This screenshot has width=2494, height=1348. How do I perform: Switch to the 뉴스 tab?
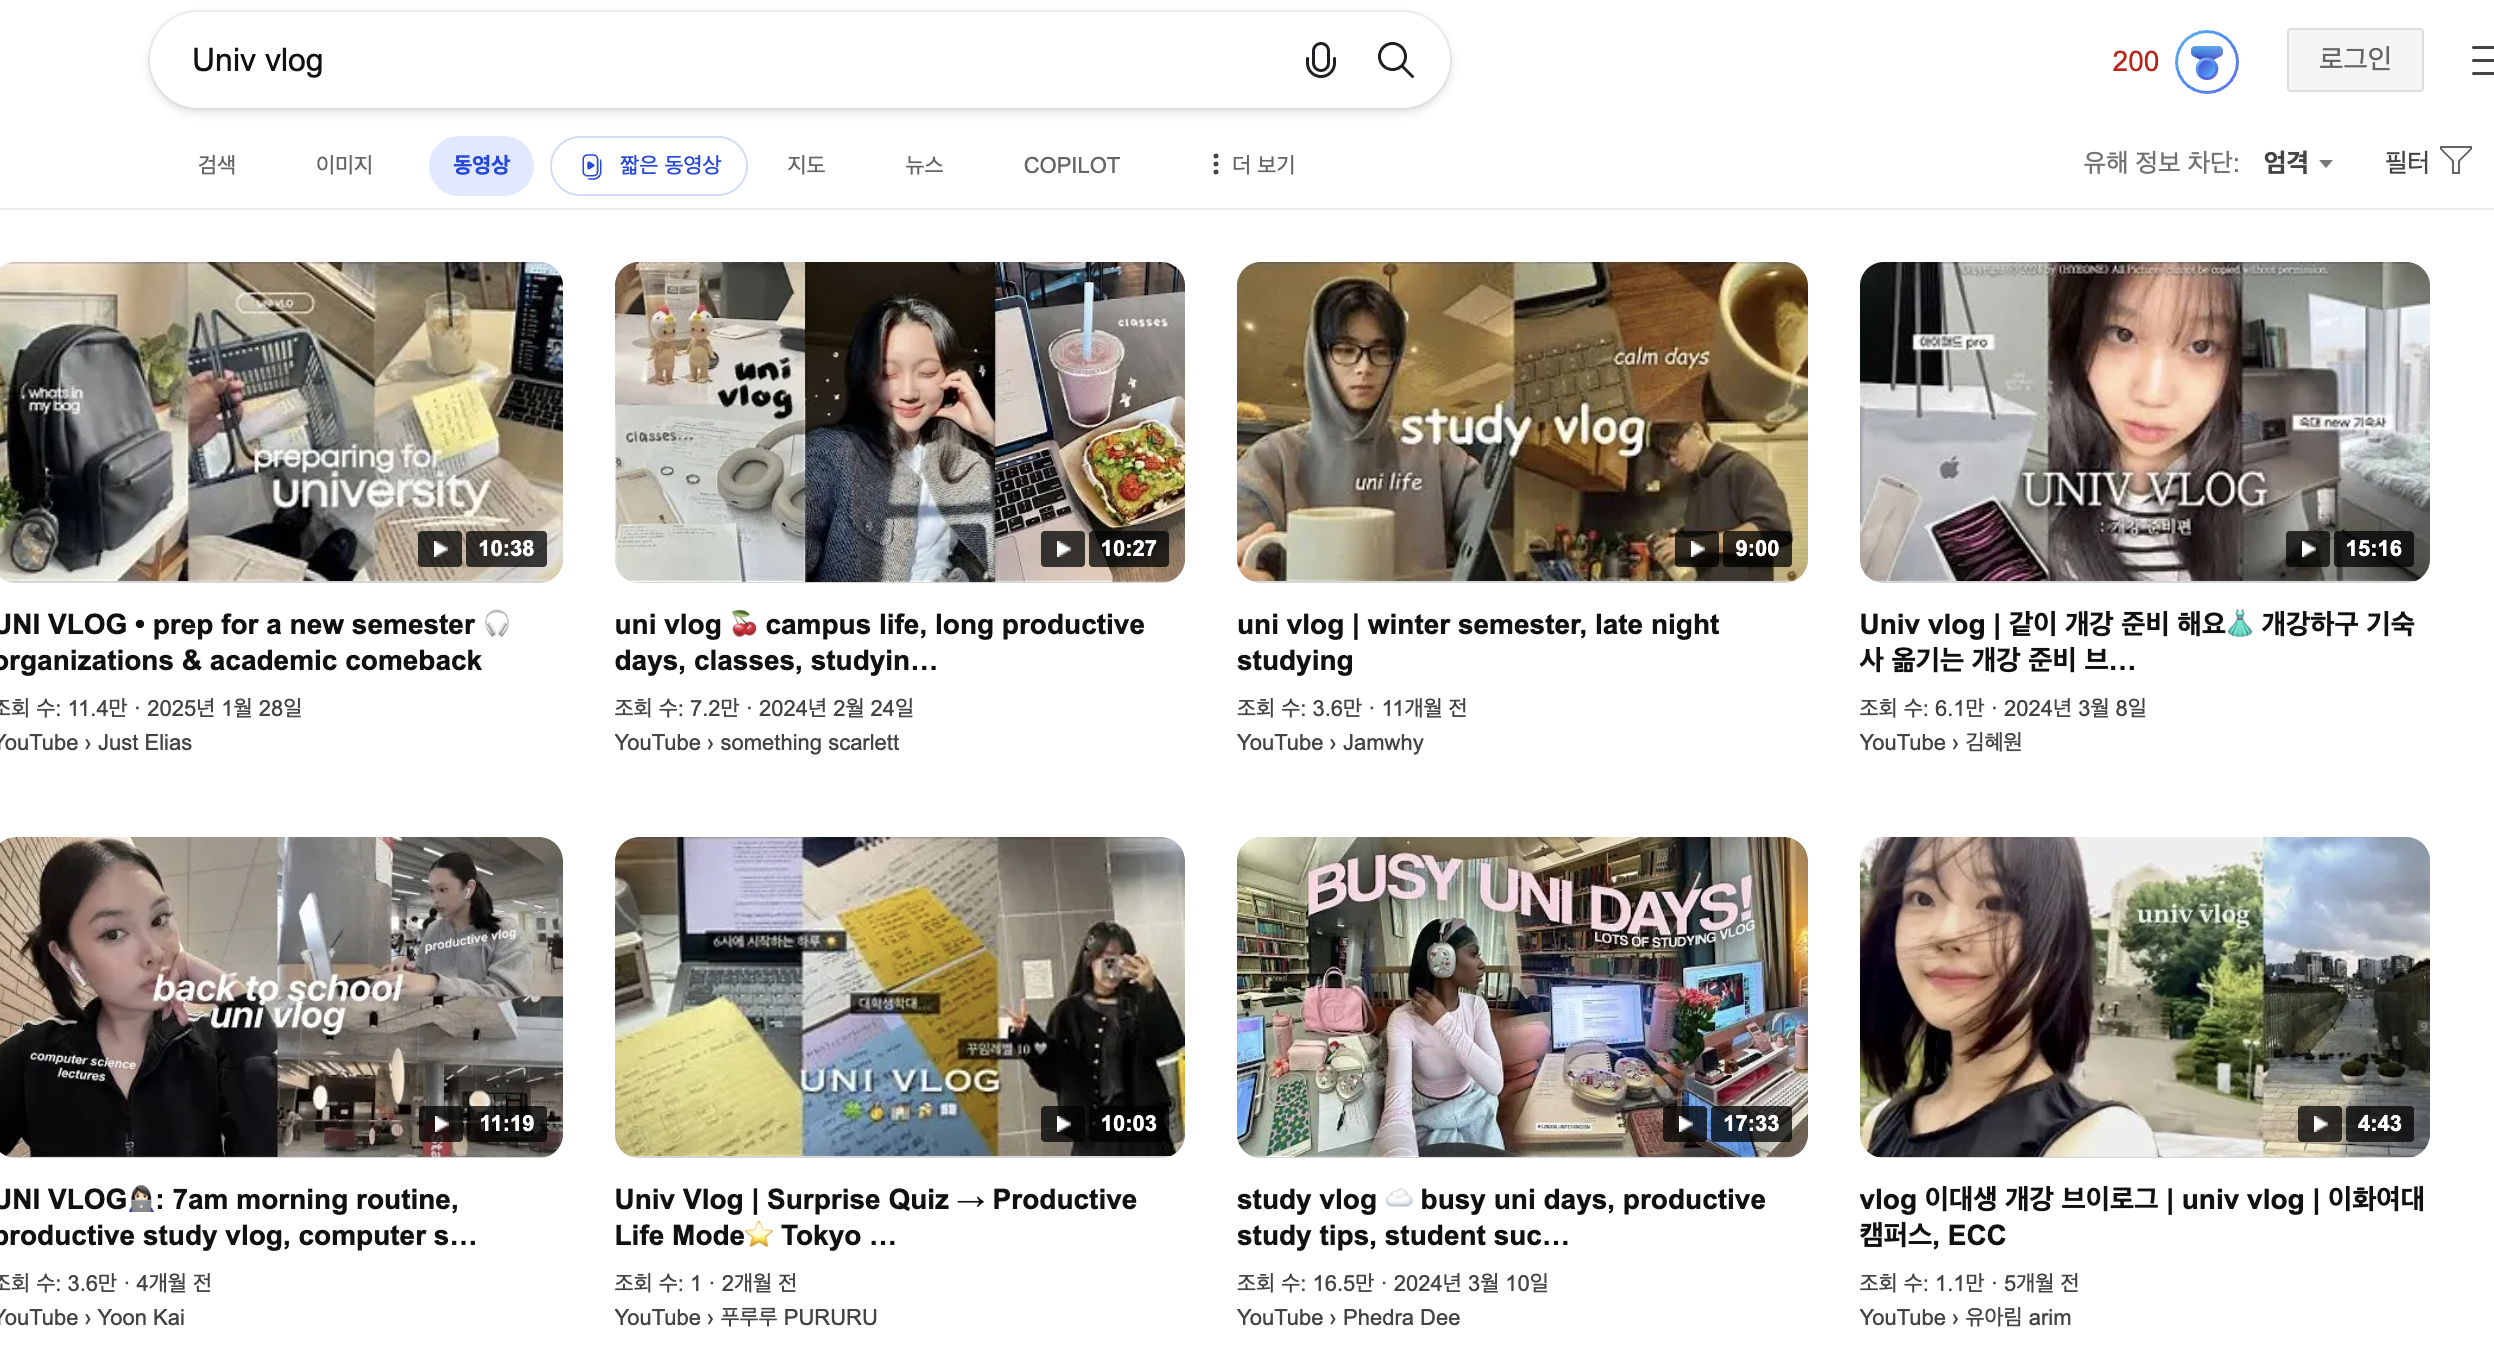coord(924,165)
